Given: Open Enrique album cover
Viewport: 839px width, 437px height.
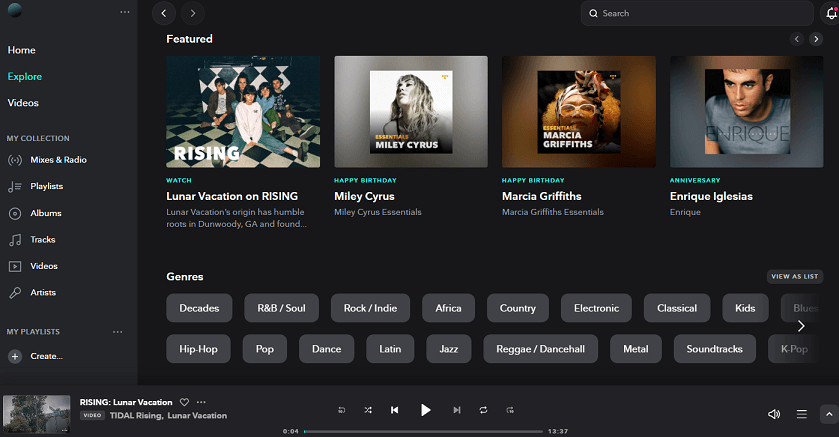Looking at the screenshot, I should [x=746, y=112].
